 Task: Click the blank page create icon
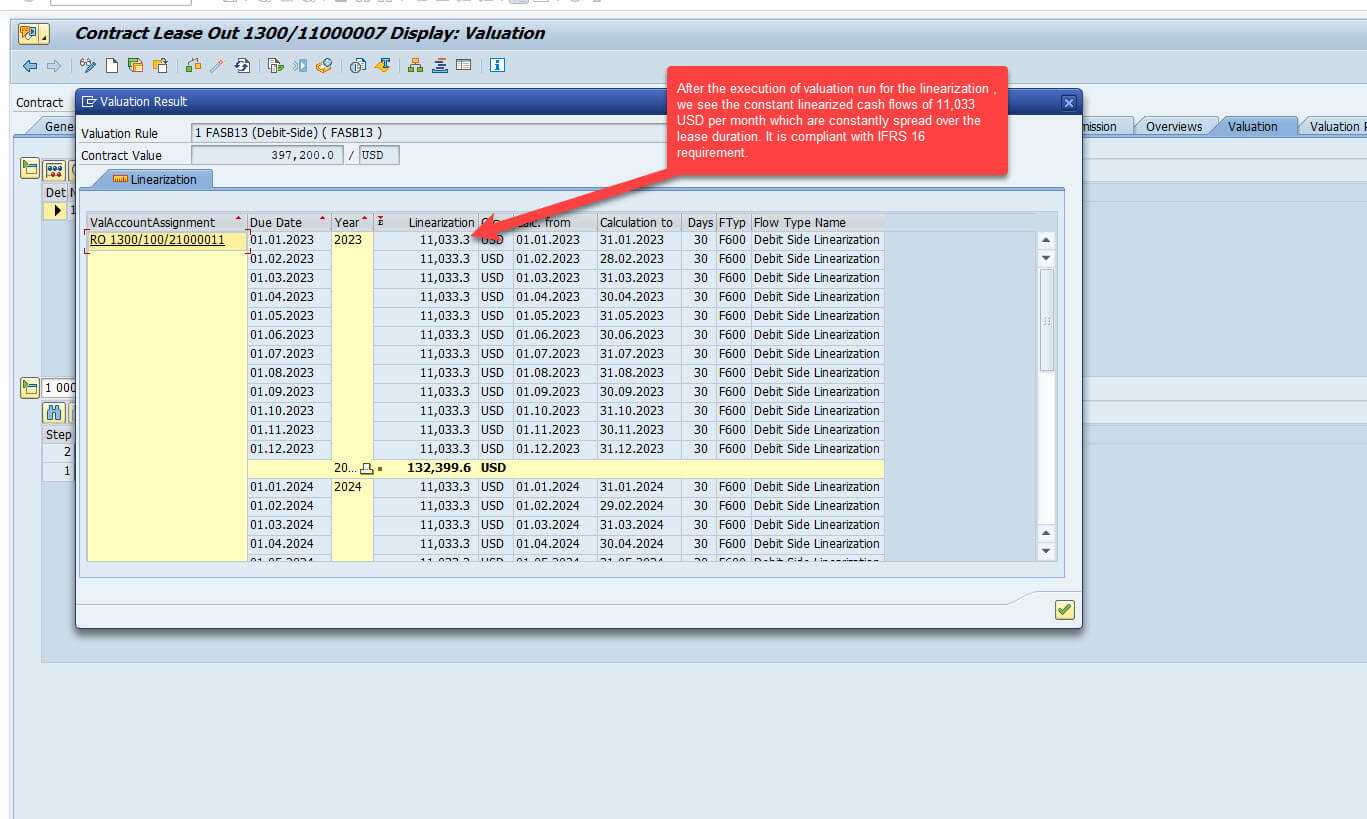tap(112, 66)
